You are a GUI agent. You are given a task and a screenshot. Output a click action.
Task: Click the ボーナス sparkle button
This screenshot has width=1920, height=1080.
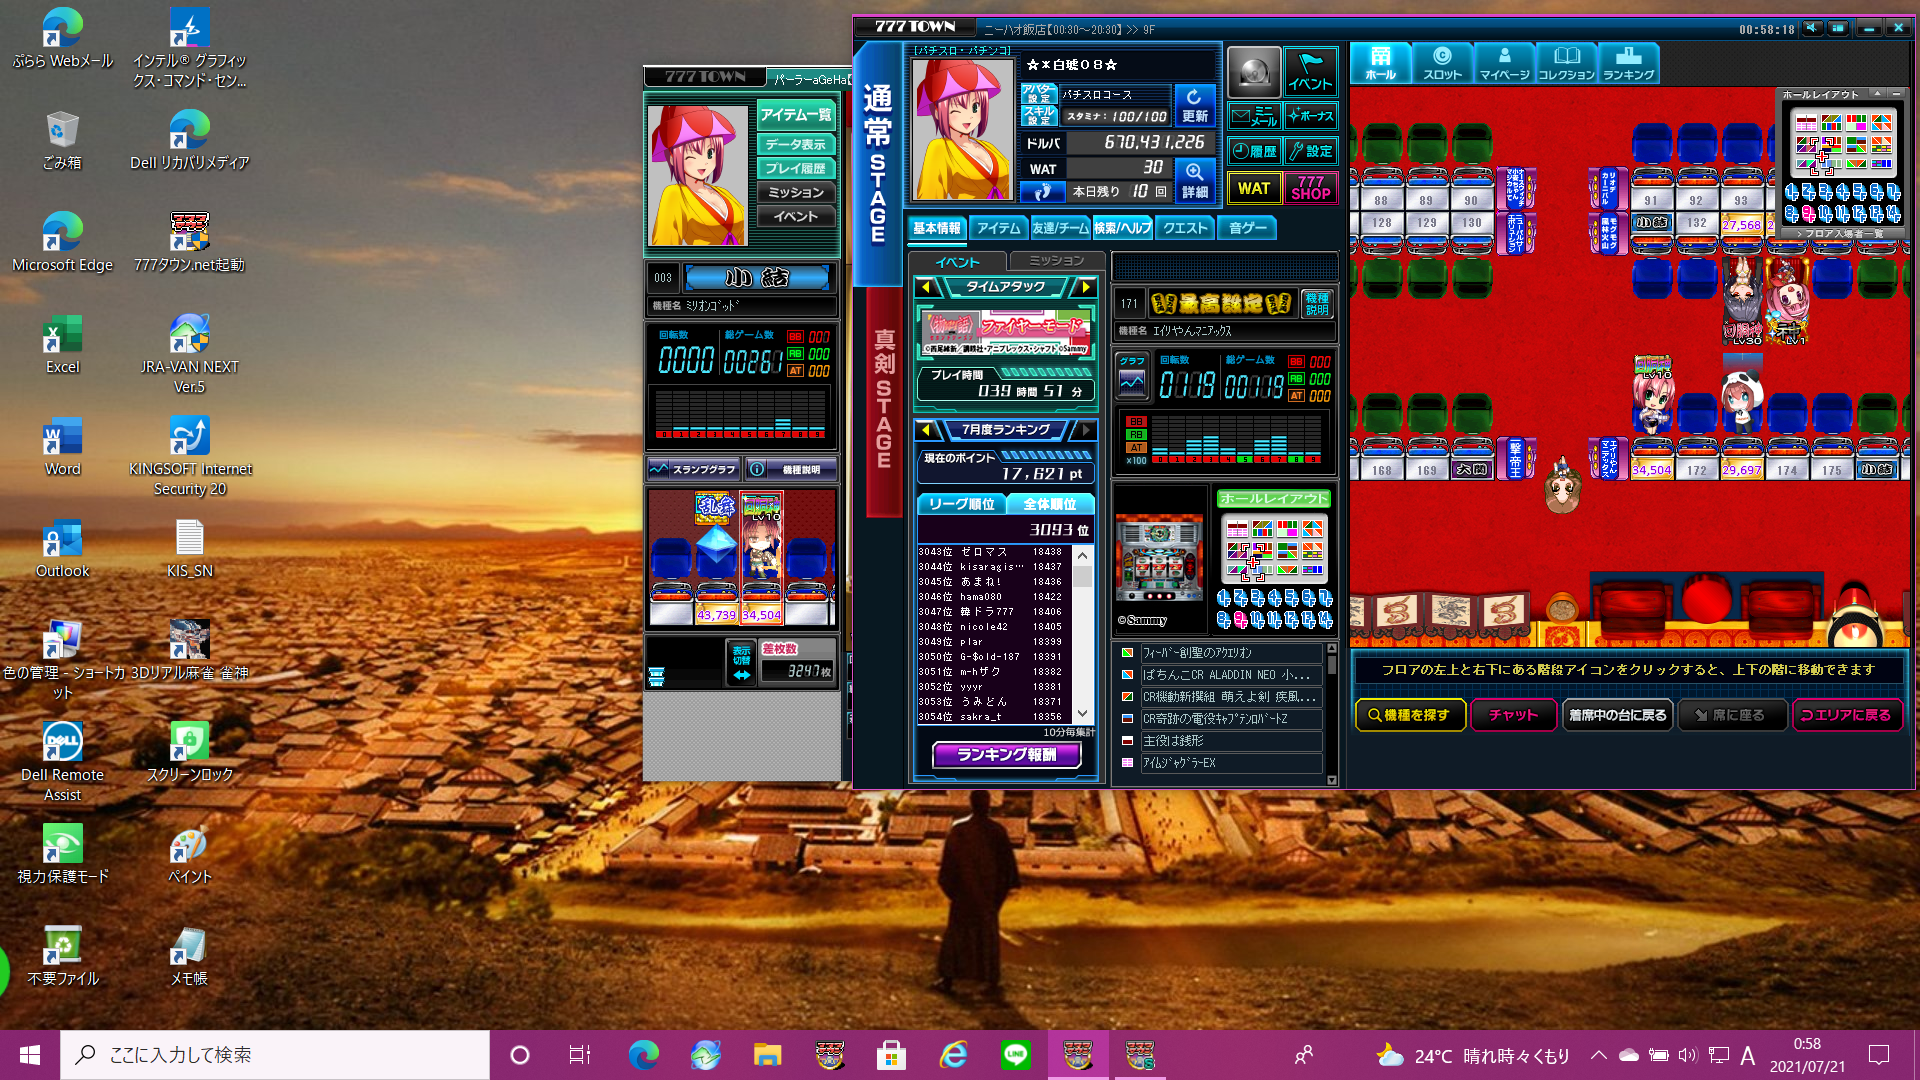coord(1311,116)
